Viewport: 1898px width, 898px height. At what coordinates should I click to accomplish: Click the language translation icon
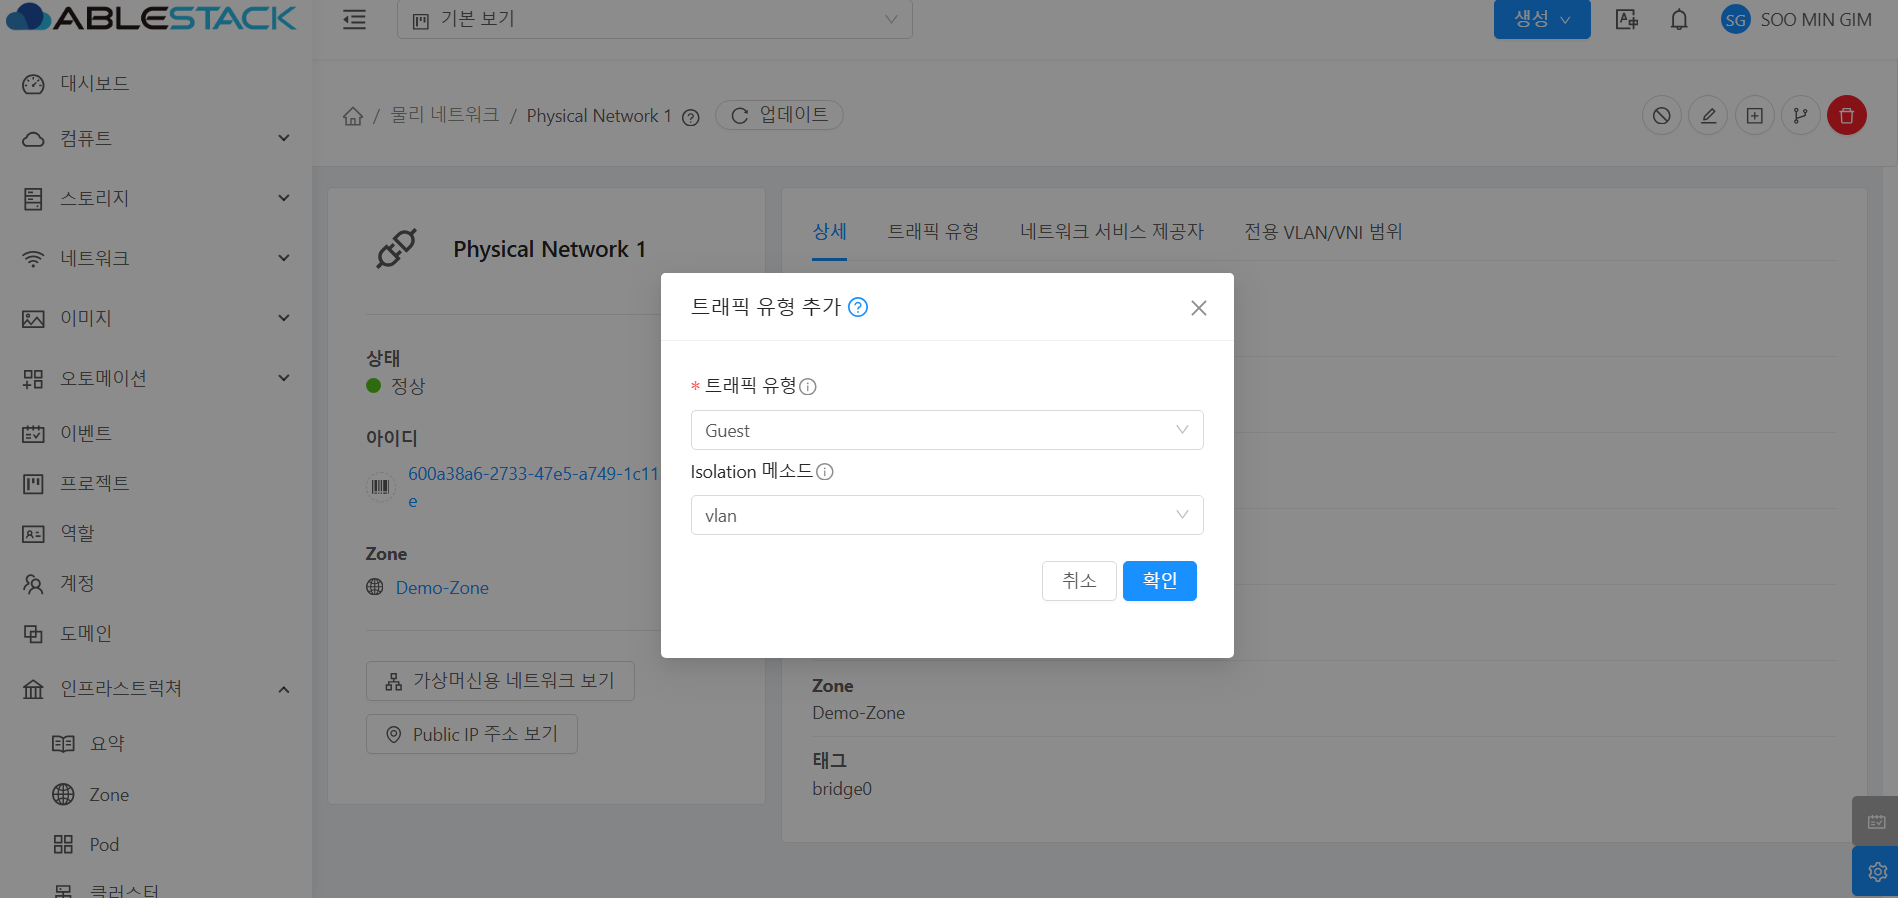pos(1627,20)
